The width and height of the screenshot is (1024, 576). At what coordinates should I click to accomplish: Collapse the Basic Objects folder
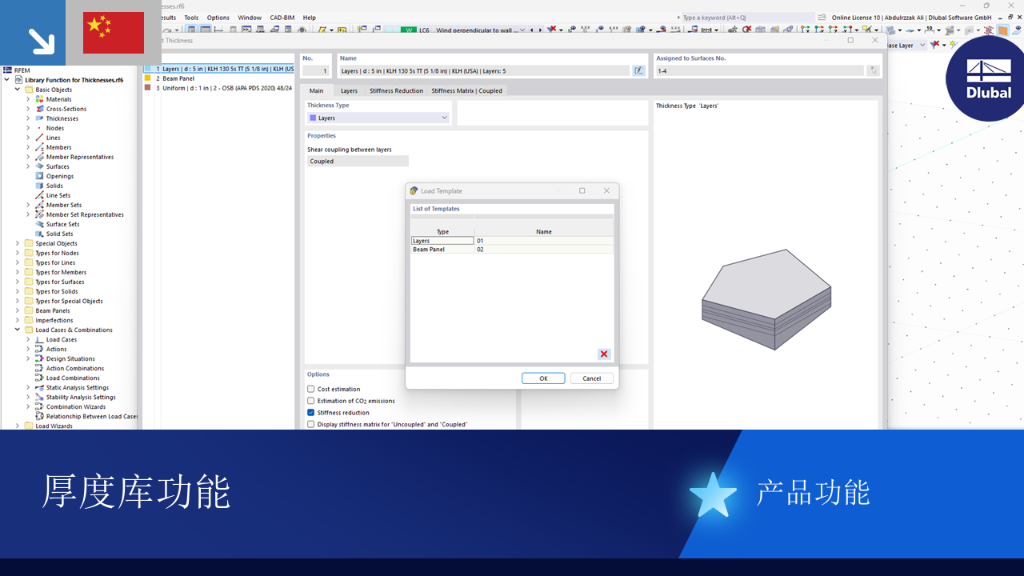pos(18,89)
